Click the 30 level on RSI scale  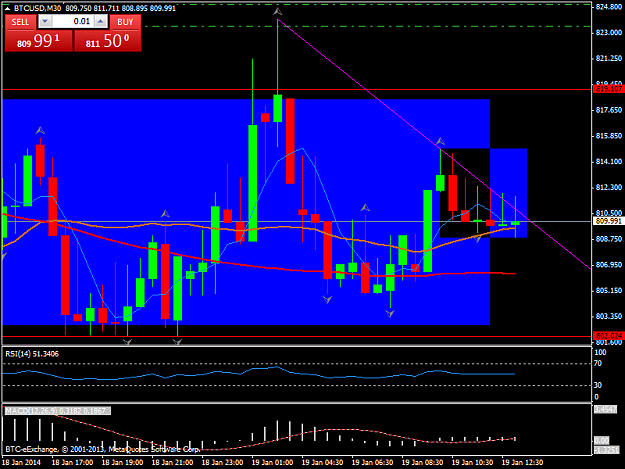click(x=597, y=385)
